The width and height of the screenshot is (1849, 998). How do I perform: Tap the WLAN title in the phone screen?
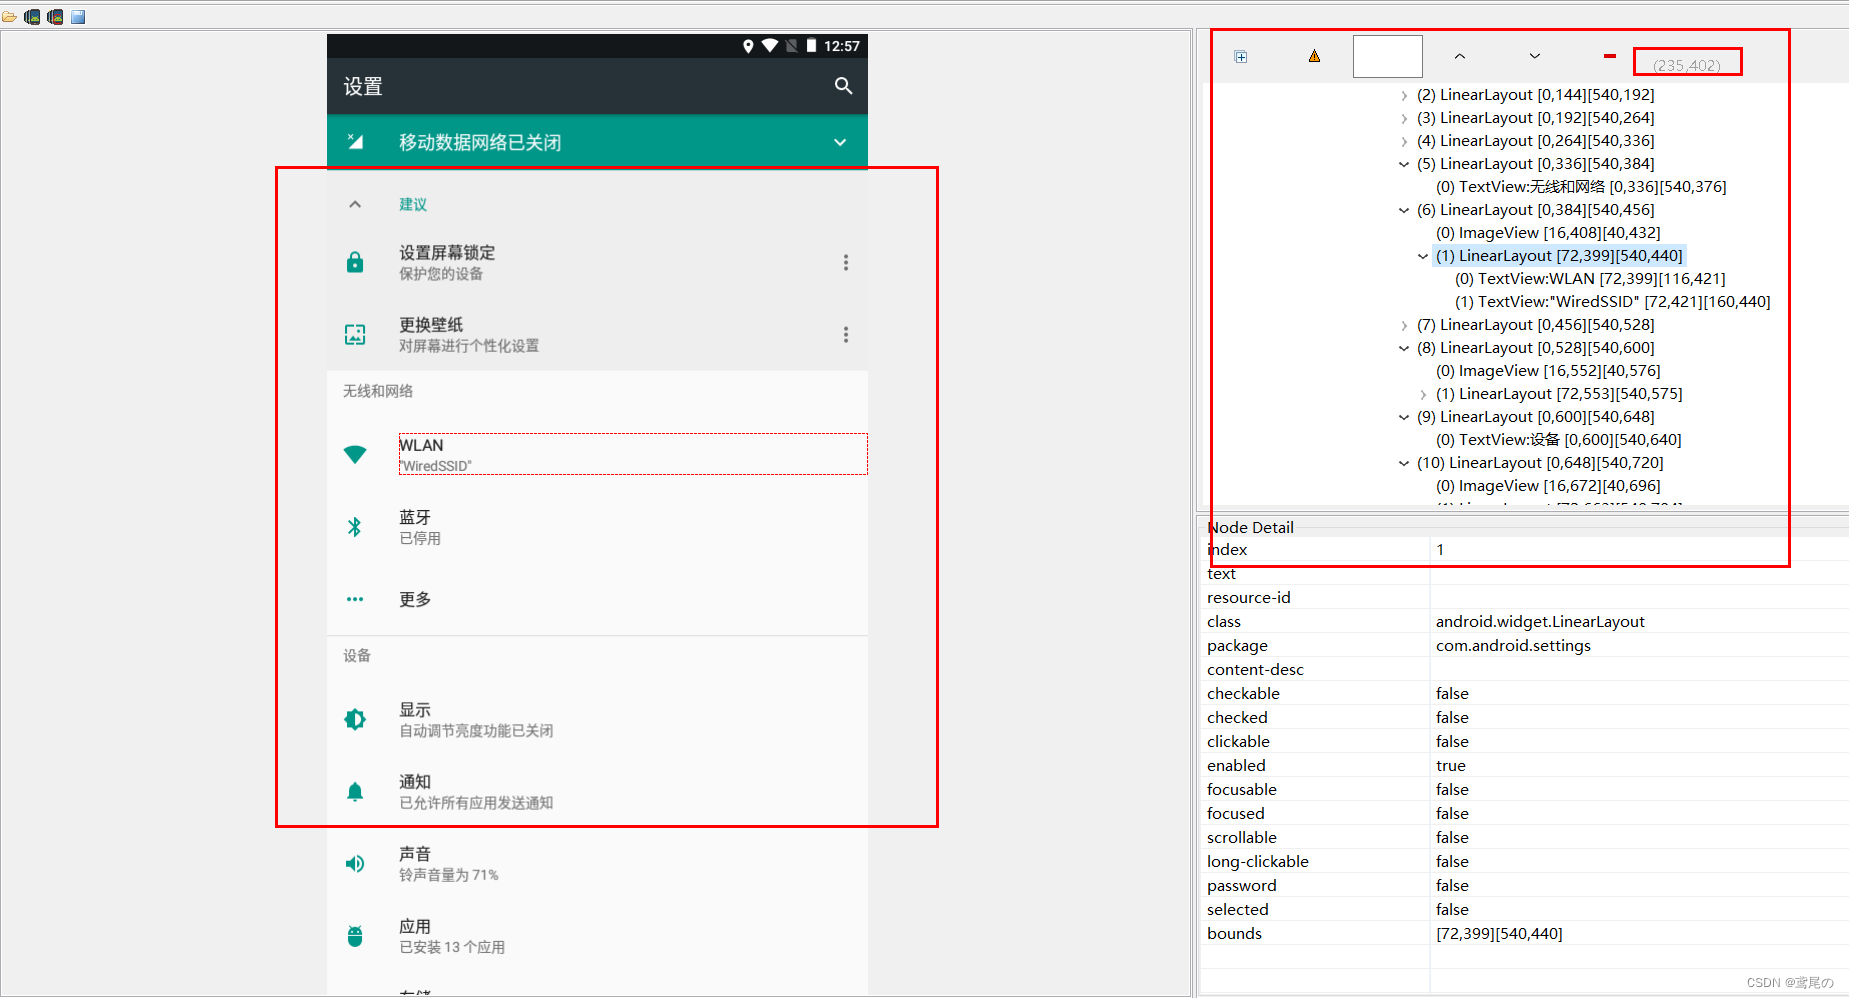pyautogui.click(x=421, y=445)
